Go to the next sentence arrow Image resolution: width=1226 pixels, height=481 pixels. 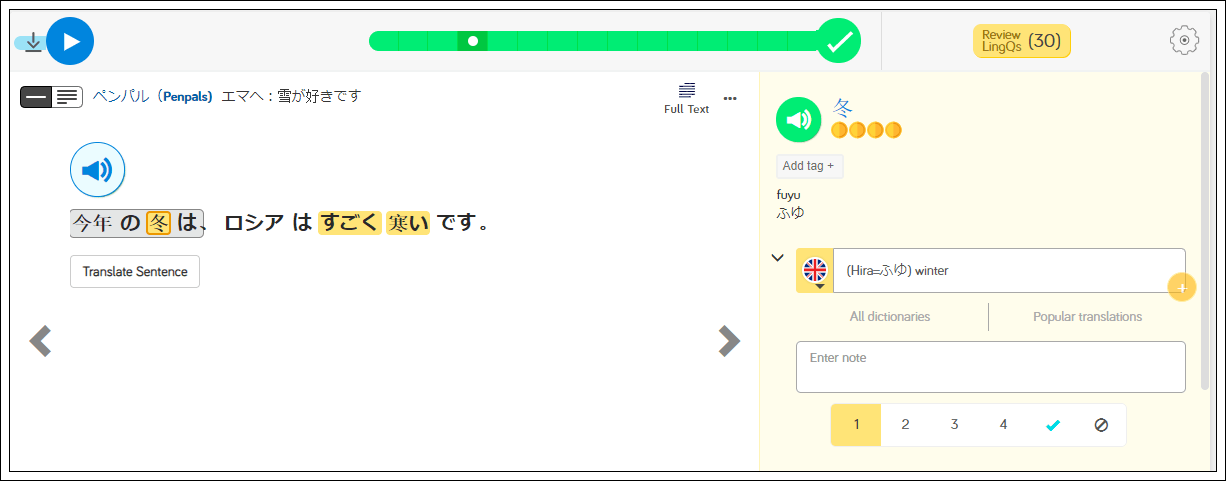coord(729,341)
